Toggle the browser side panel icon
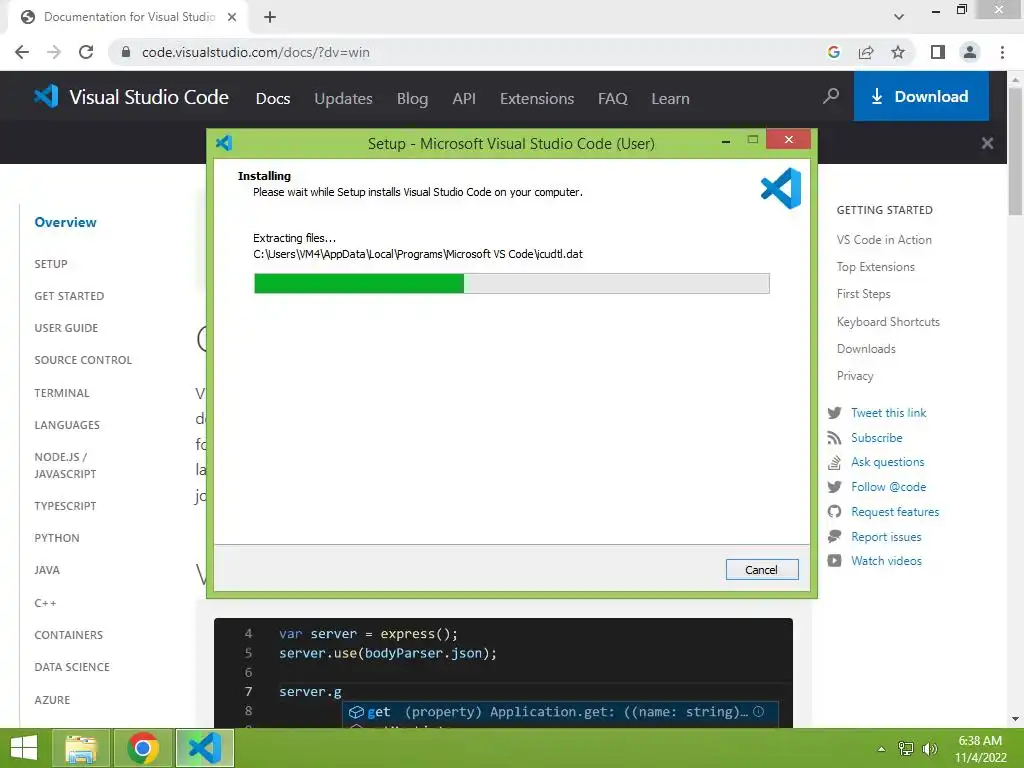The height and width of the screenshot is (768, 1024). point(938,52)
